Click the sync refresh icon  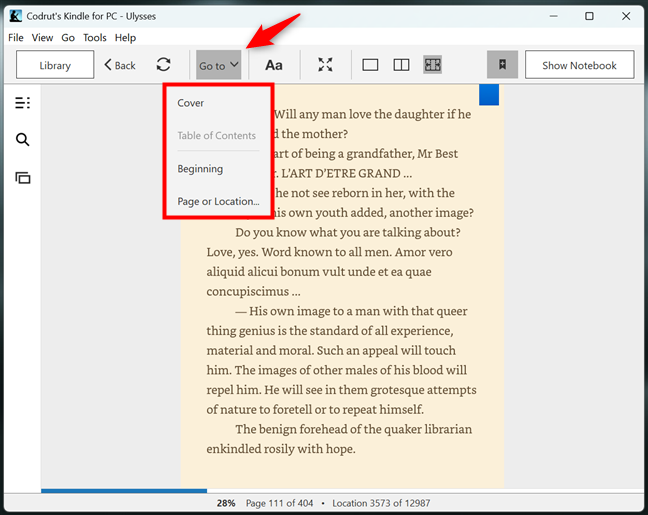(163, 65)
